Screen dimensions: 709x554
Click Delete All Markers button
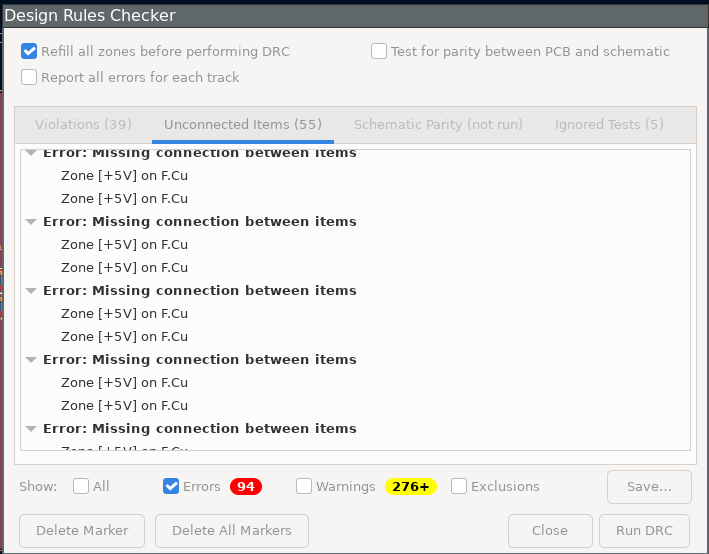coord(231,530)
